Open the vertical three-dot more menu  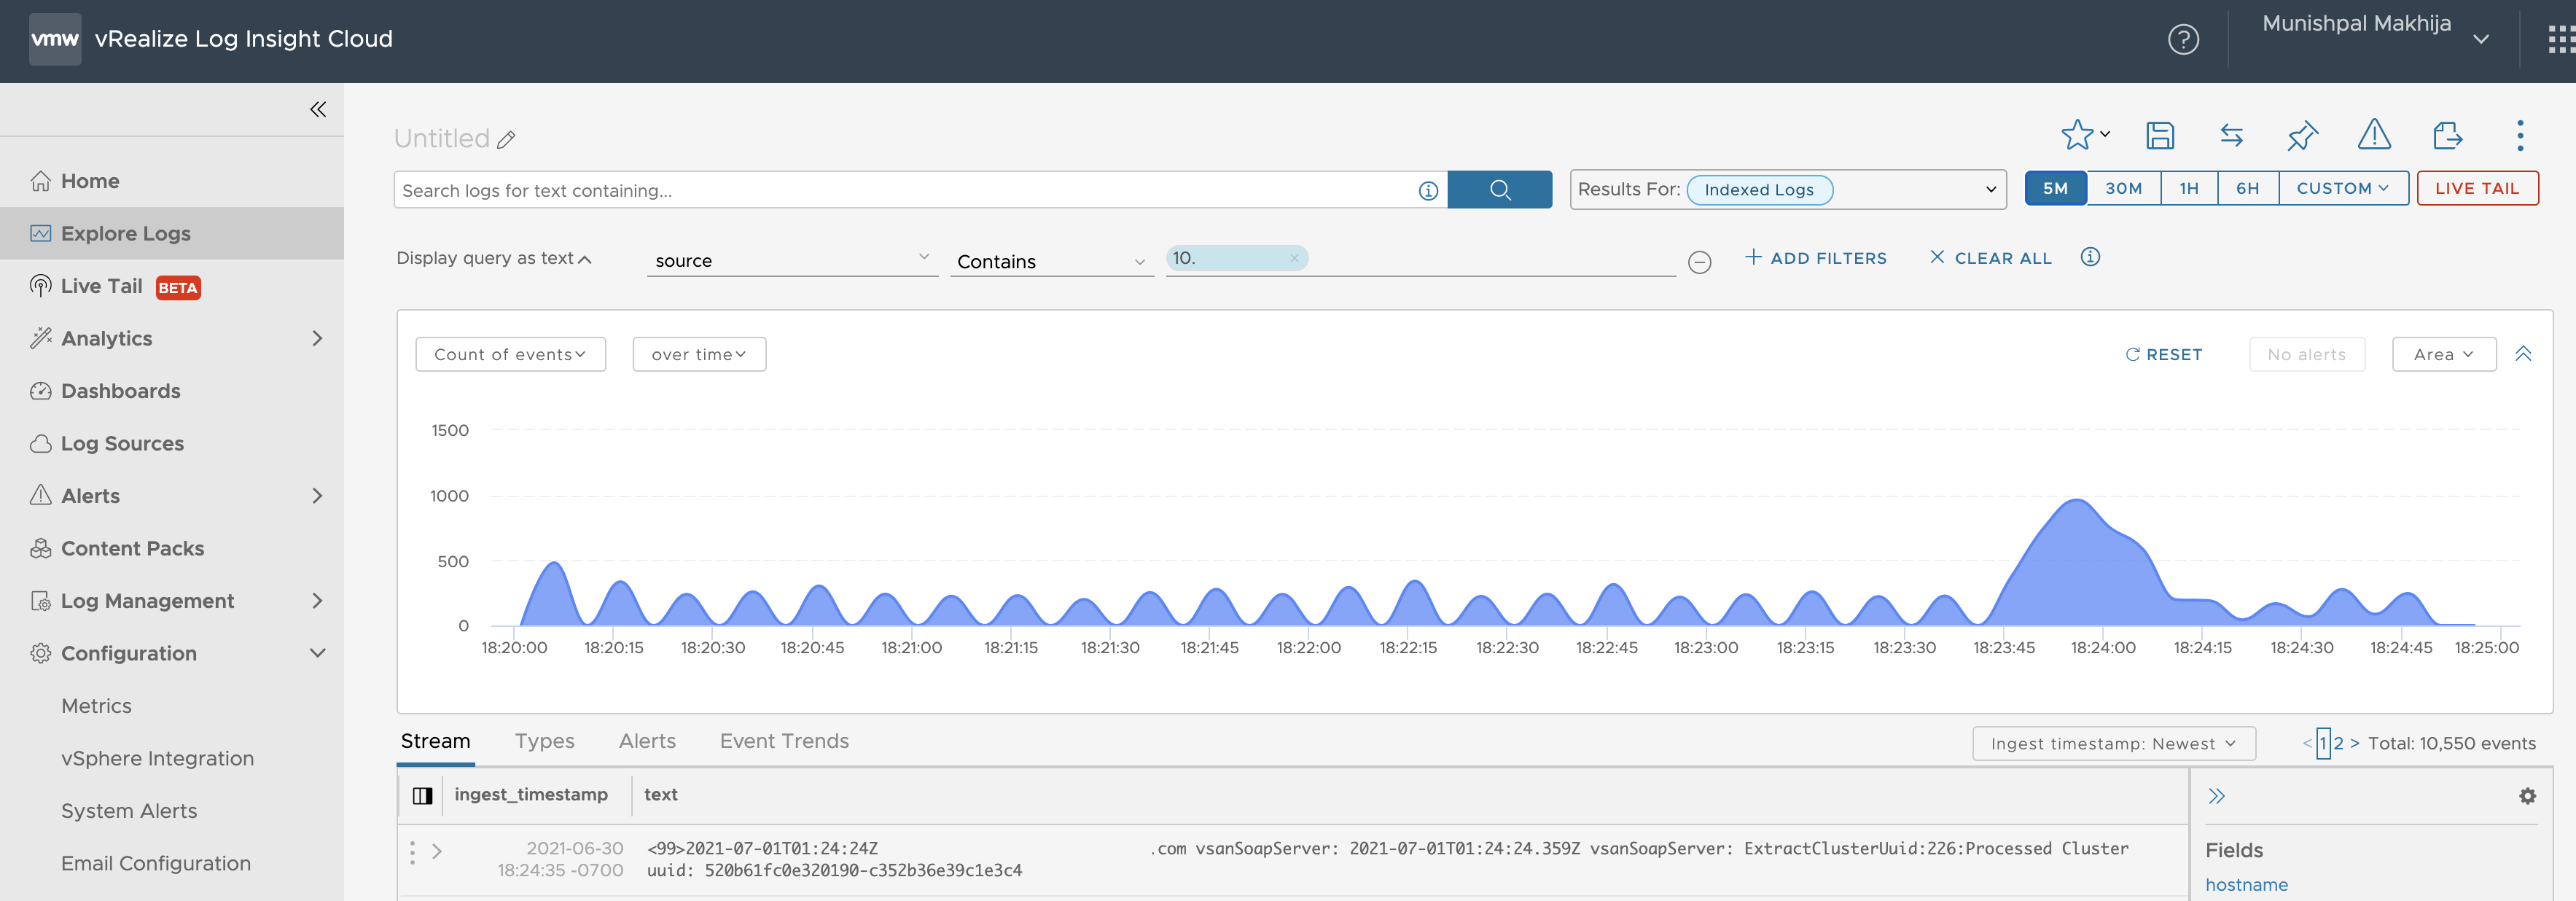point(2520,135)
